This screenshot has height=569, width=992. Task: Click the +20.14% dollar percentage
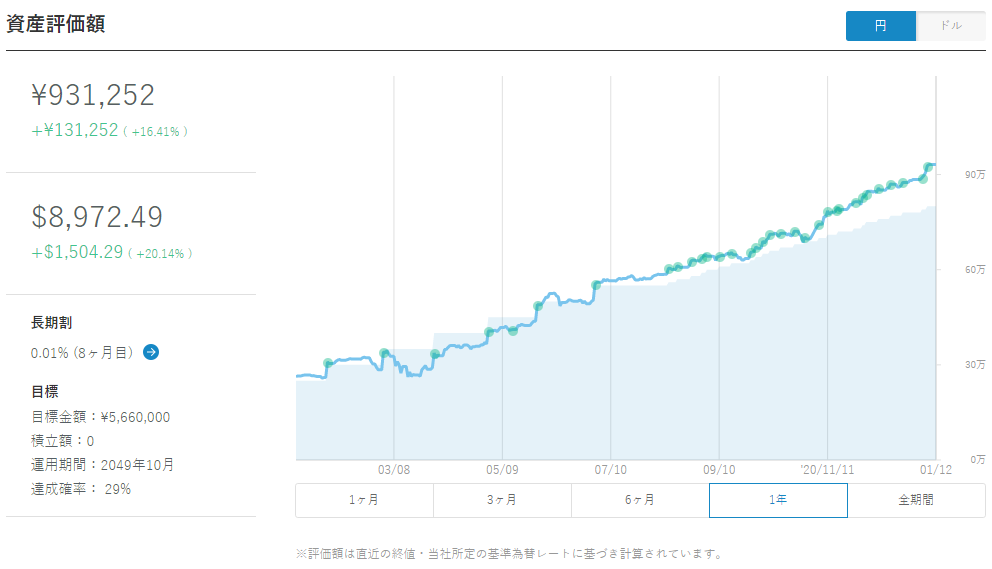[x=160, y=254]
